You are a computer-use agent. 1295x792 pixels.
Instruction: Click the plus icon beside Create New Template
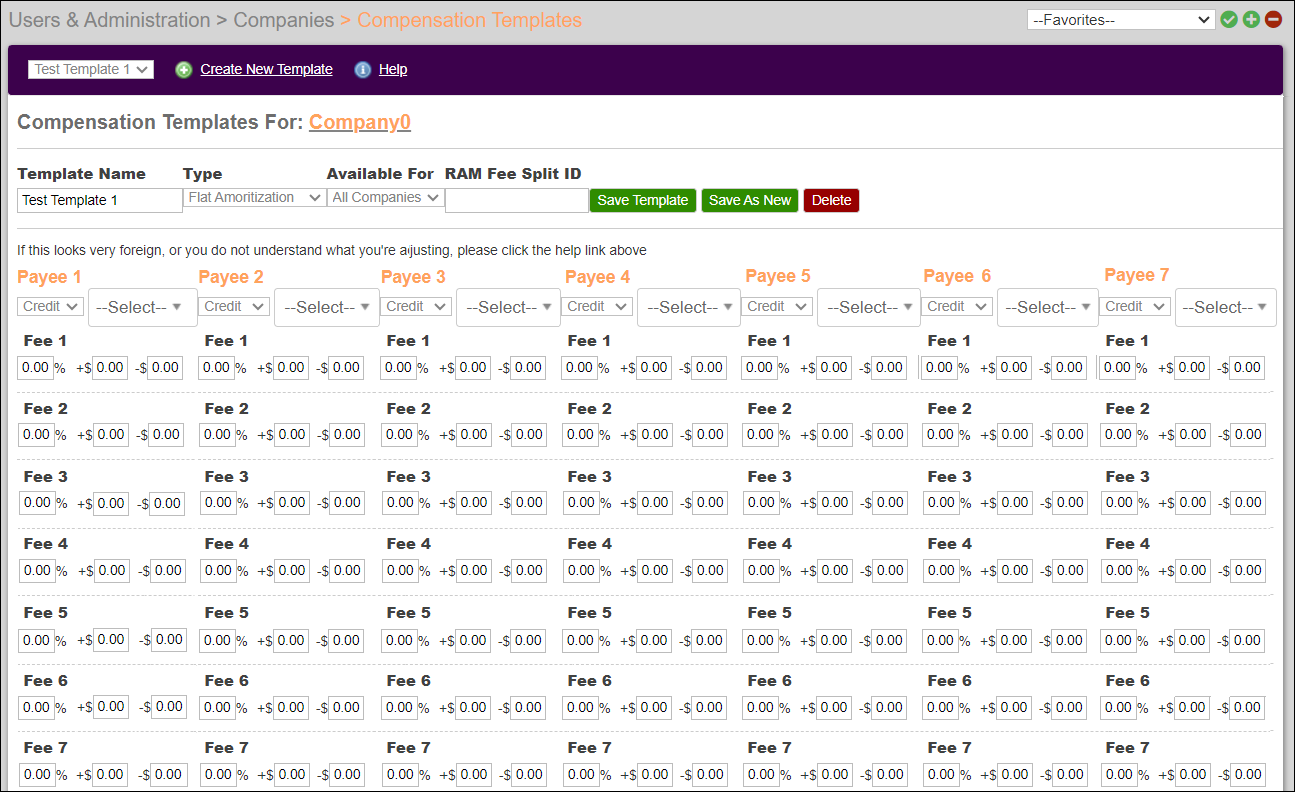[x=183, y=69]
